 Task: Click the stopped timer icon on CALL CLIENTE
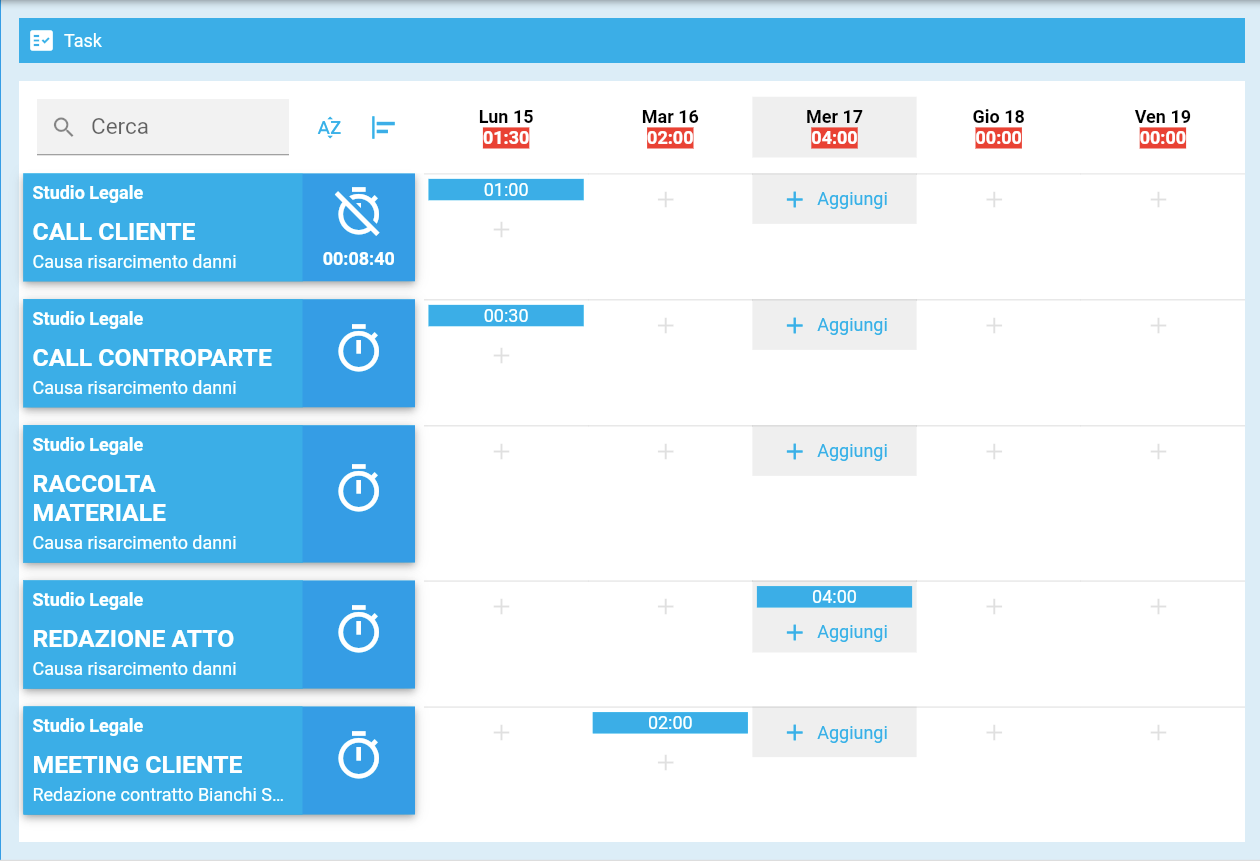(359, 211)
